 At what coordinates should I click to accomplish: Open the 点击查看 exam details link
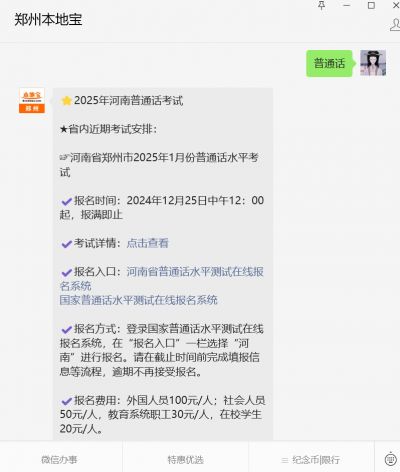click(147, 243)
